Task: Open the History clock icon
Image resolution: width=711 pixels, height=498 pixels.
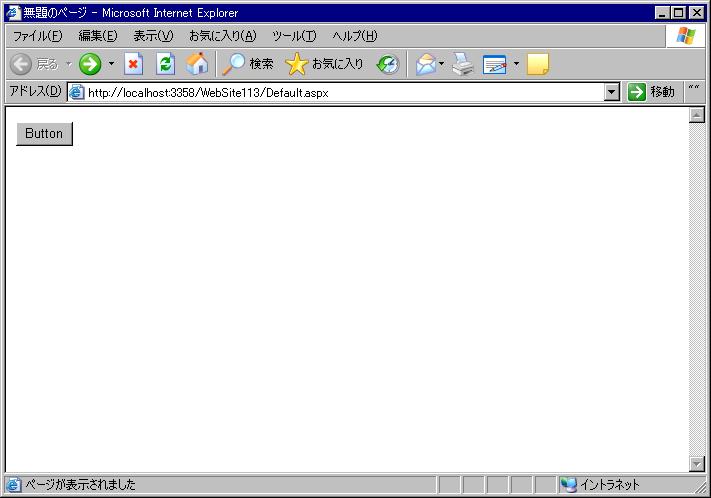Action: click(x=388, y=64)
